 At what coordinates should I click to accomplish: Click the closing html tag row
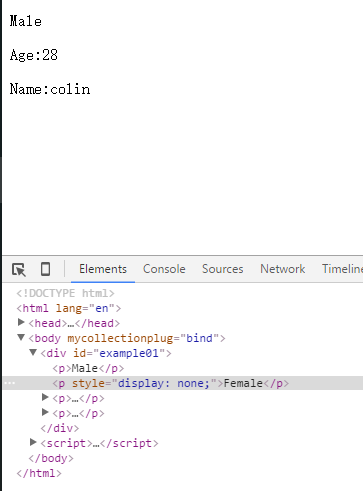coord(39,473)
